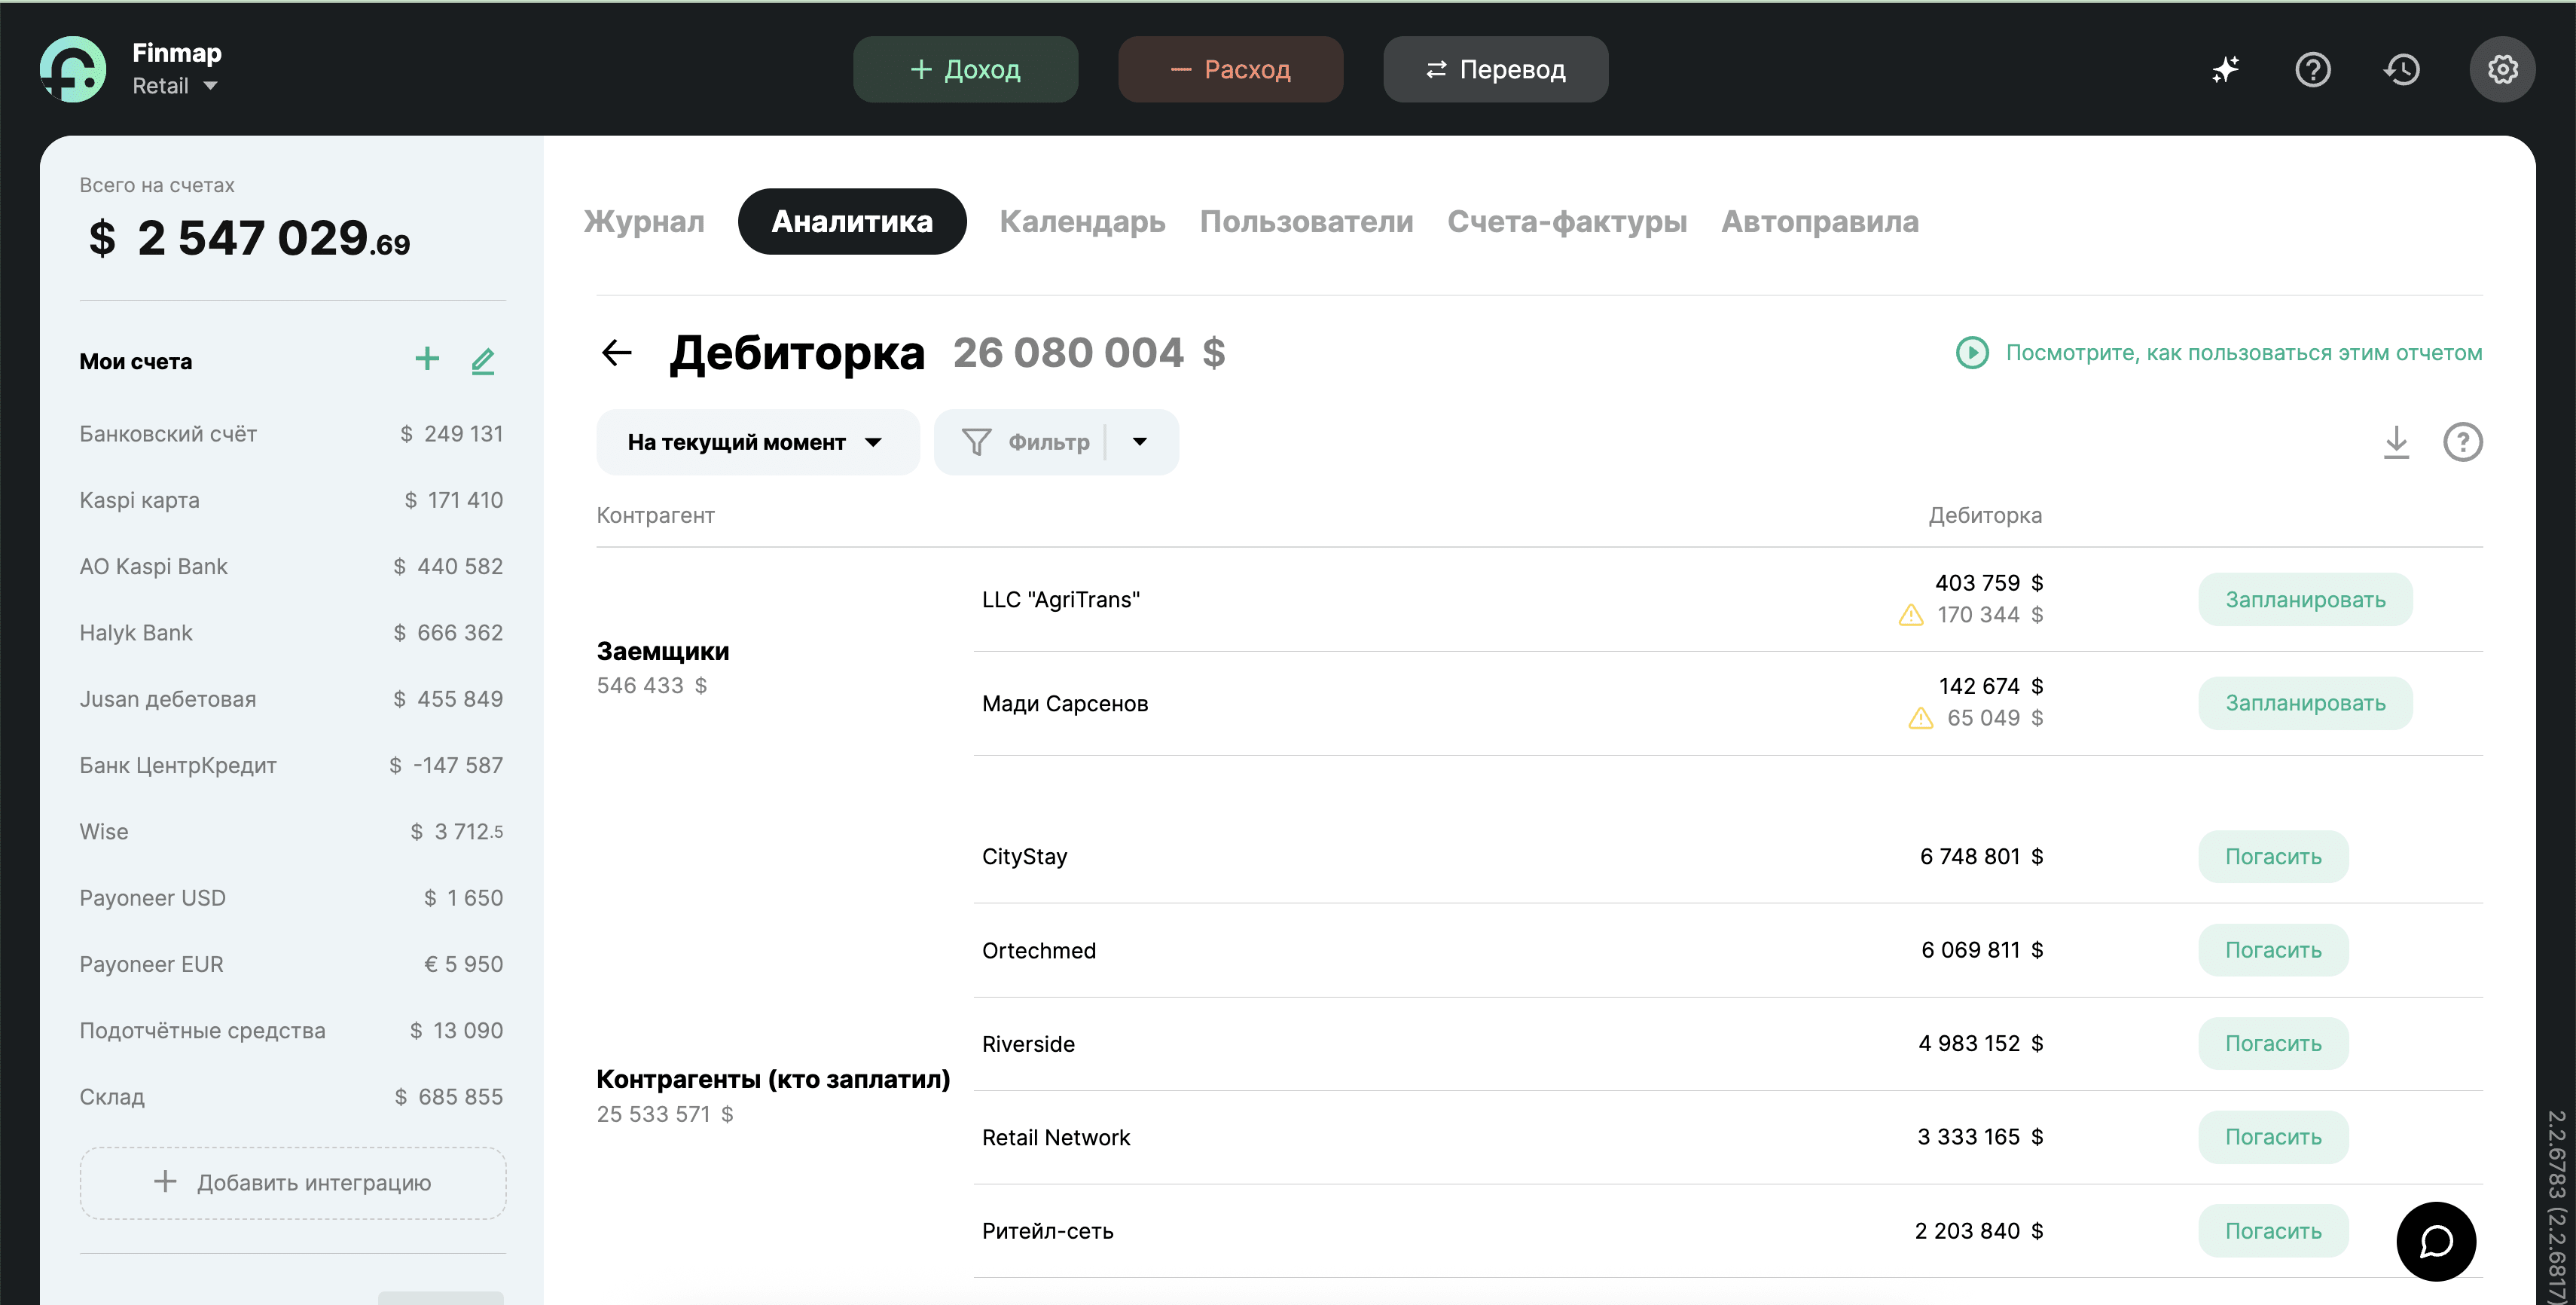
Task: Go to the Пользователи tab
Action: tap(1306, 221)
